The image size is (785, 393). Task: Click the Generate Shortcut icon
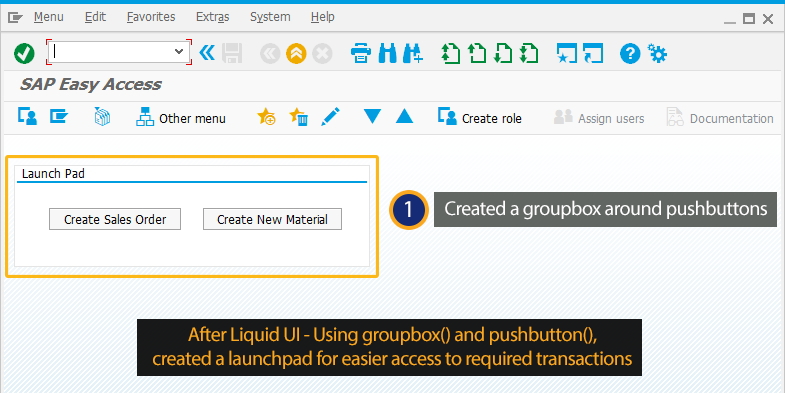[x=593, y=53]
